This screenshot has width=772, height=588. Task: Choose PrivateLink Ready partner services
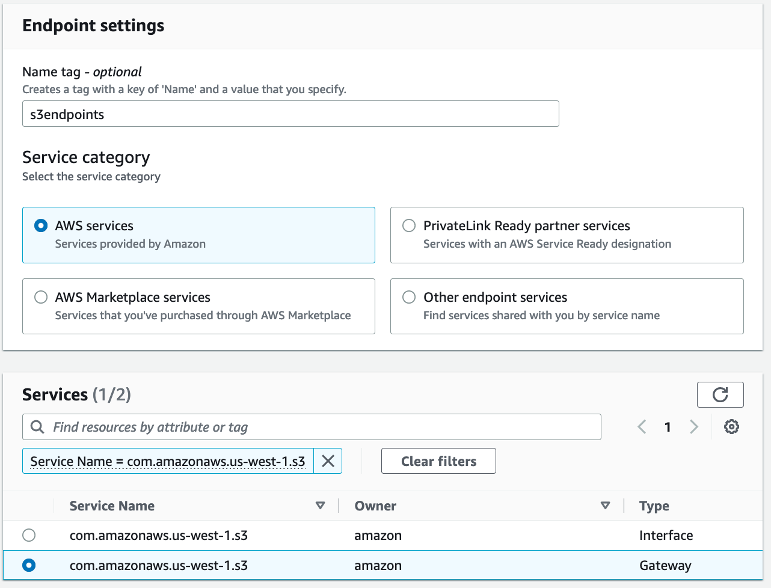tap(409, 226)
